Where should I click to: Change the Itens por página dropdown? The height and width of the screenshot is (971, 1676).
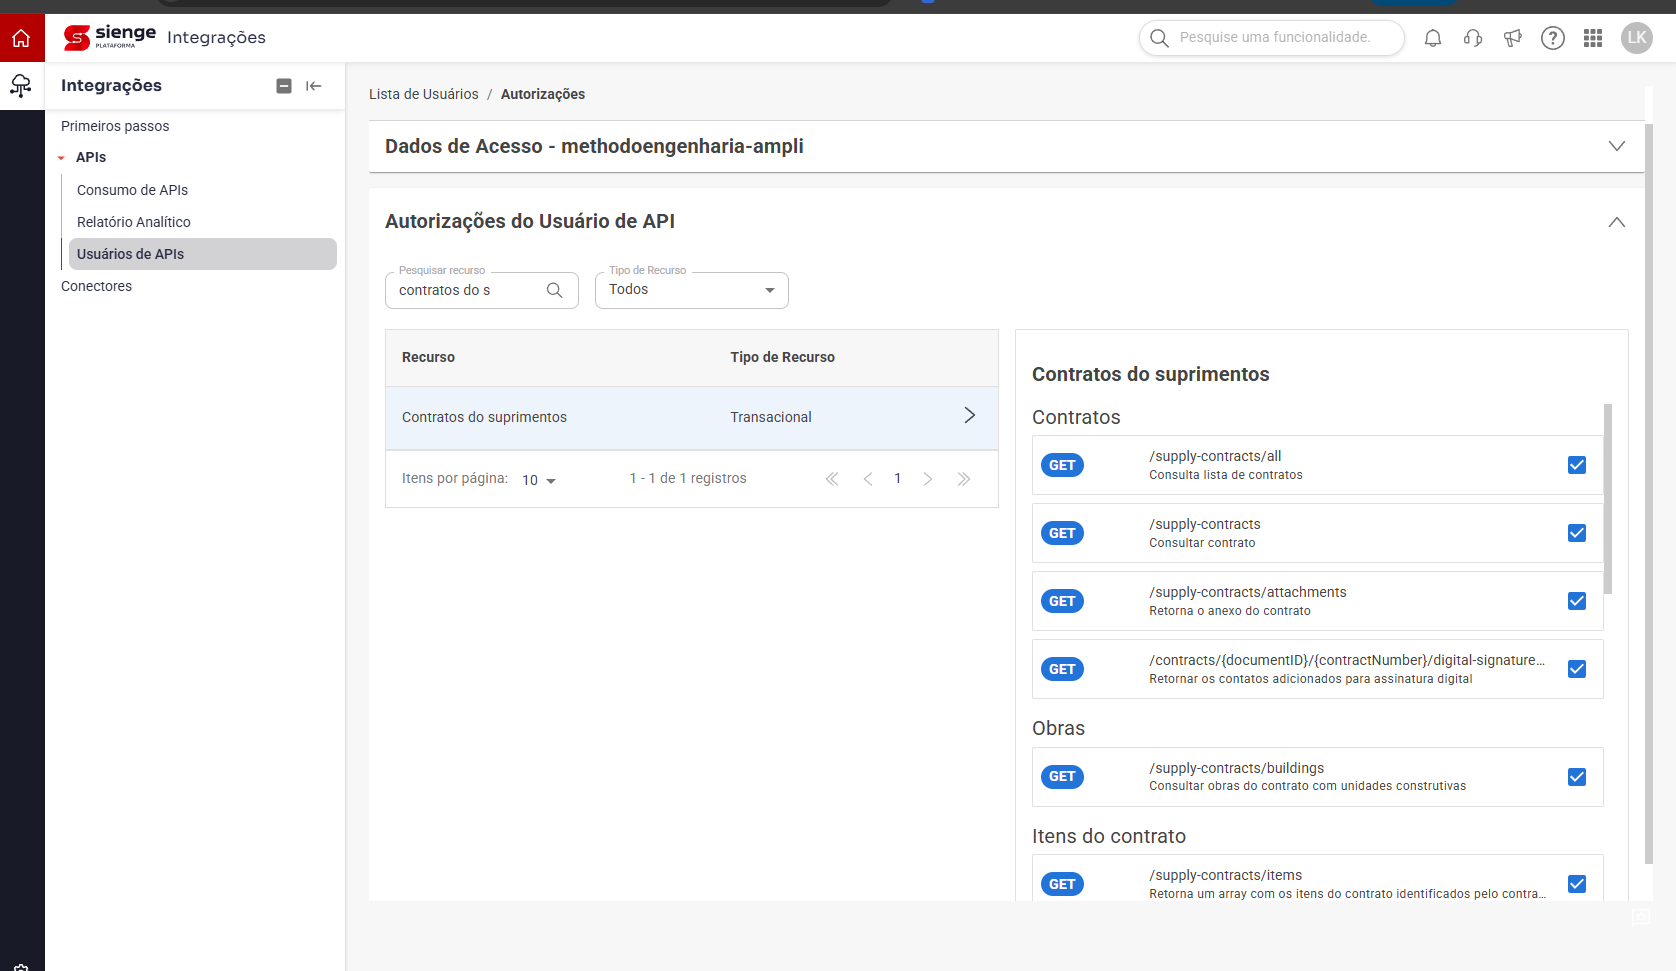(539, 480)
